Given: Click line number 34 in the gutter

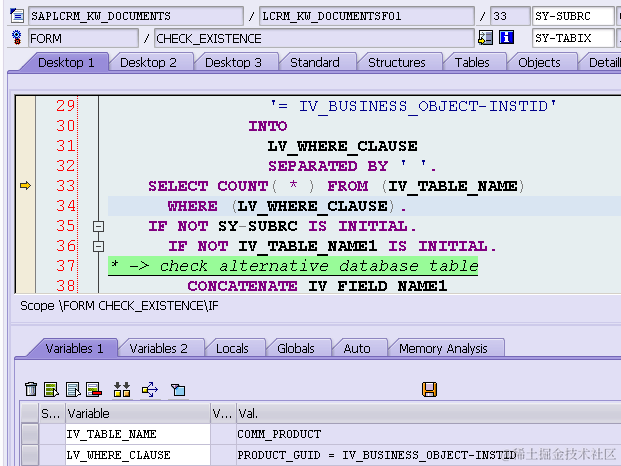Looking at the screenshot, I should (65, 205).
